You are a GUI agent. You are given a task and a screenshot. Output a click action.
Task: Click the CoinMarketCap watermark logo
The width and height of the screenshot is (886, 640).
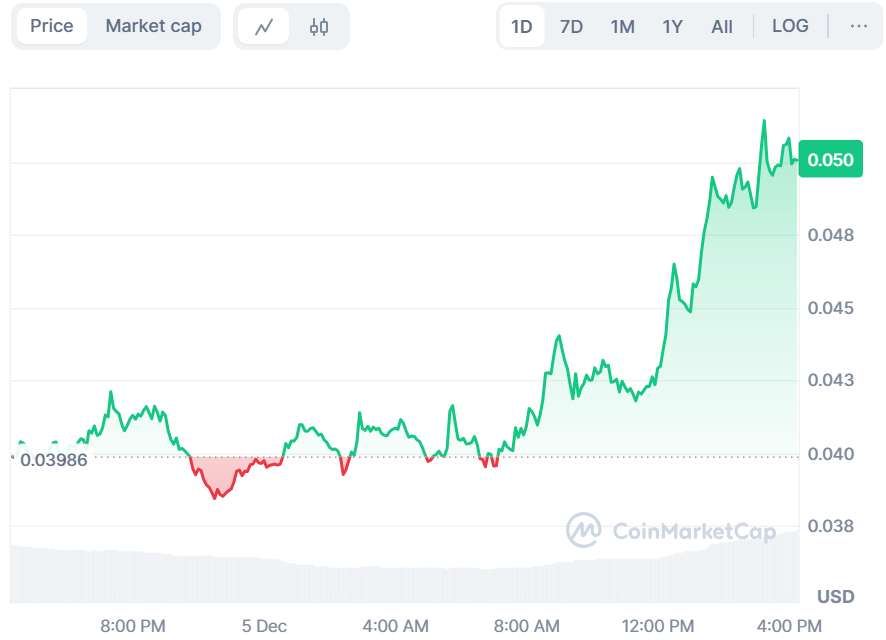pos(670,531)
